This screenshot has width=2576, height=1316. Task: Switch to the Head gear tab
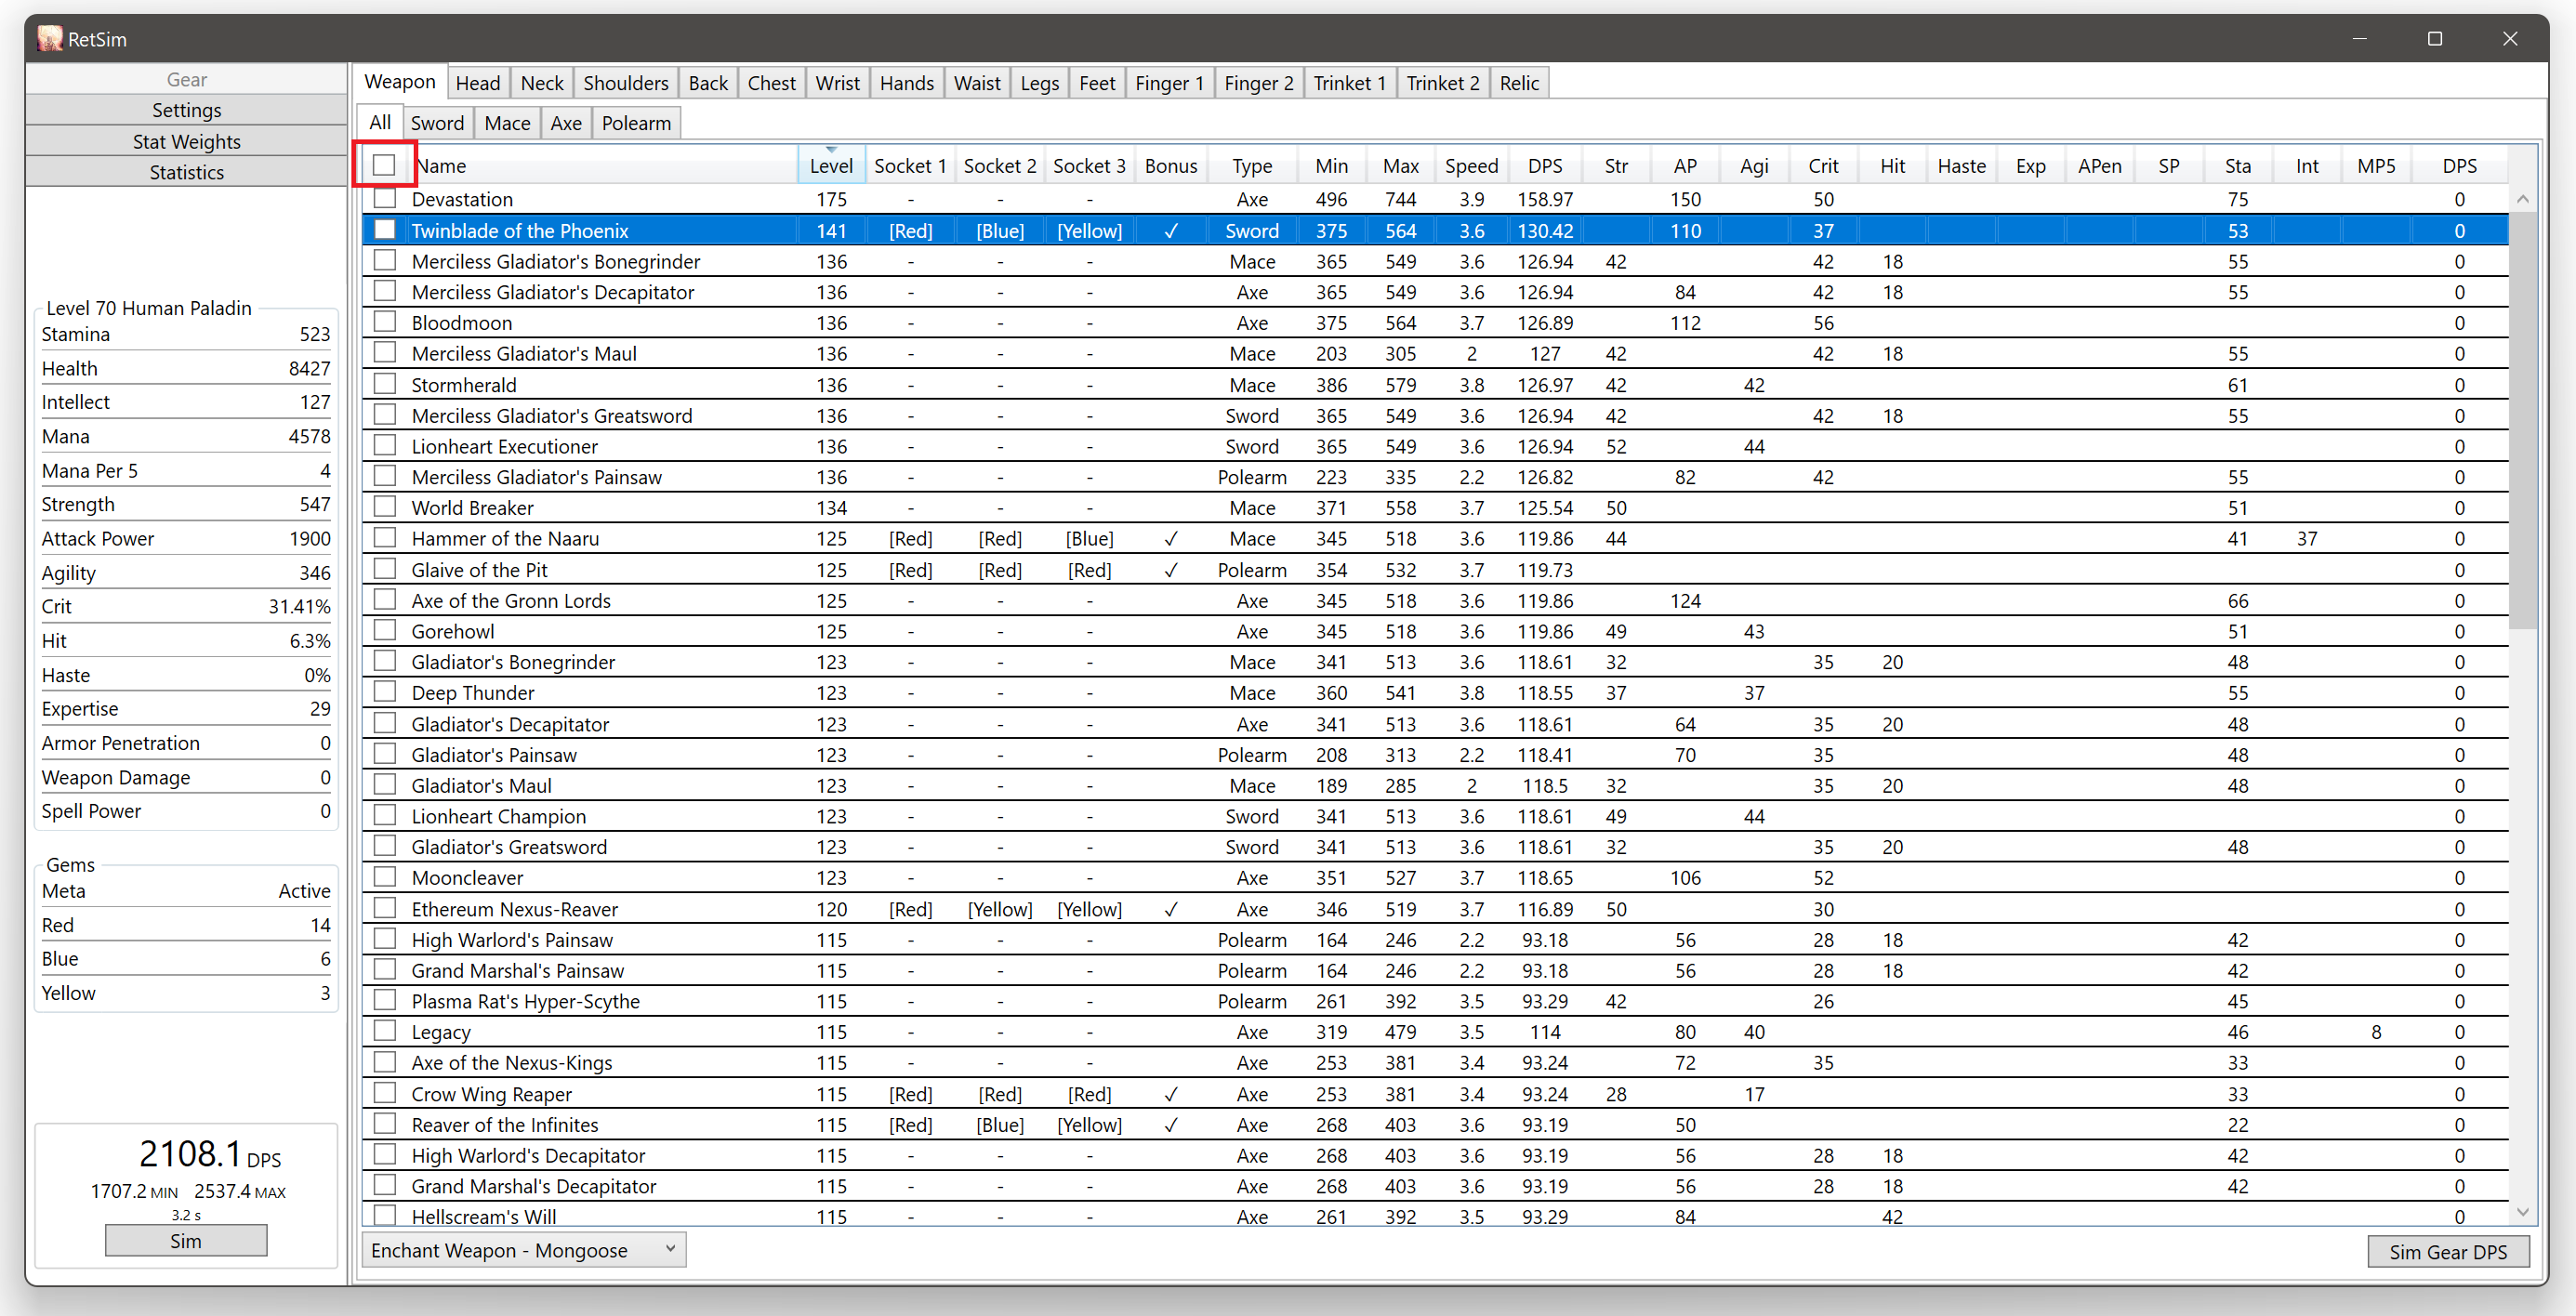click(478, 83)
